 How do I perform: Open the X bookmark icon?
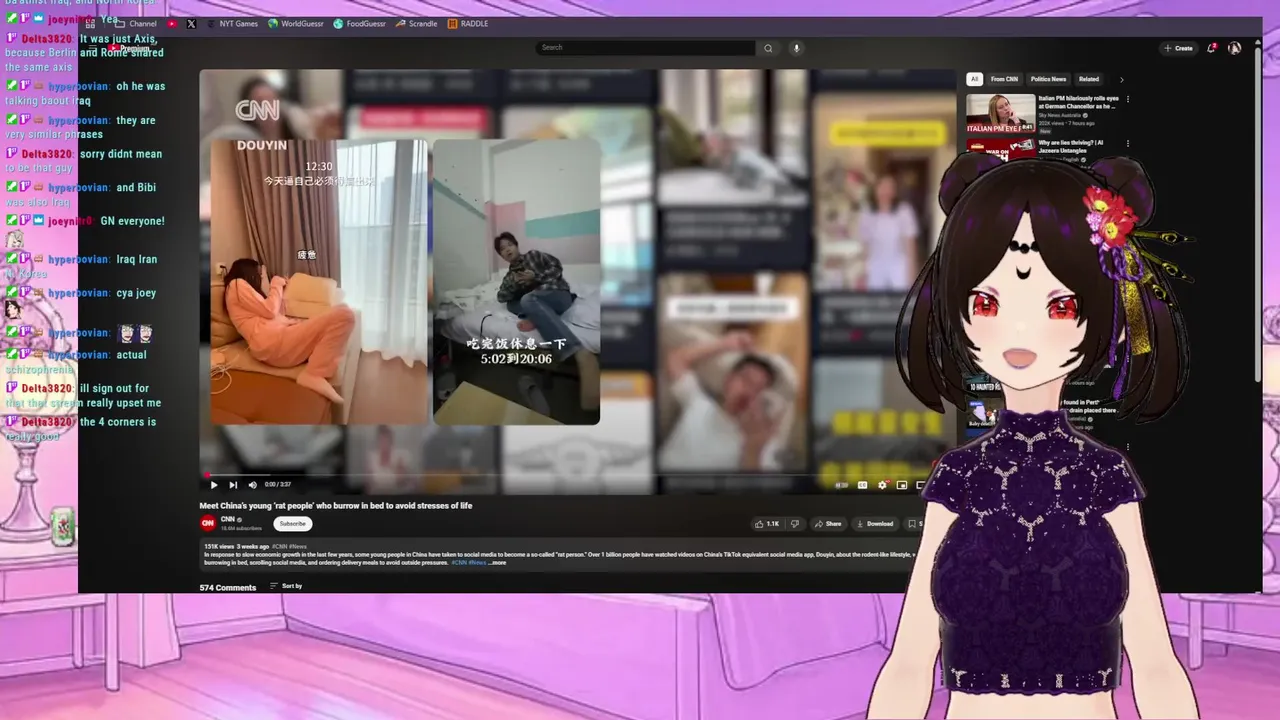[x=191, y=23]
